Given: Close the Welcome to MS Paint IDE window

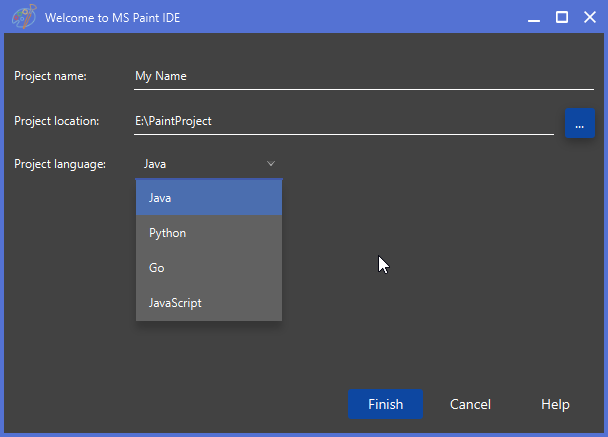Looking at the screenshot, I should tap(590, 17).
